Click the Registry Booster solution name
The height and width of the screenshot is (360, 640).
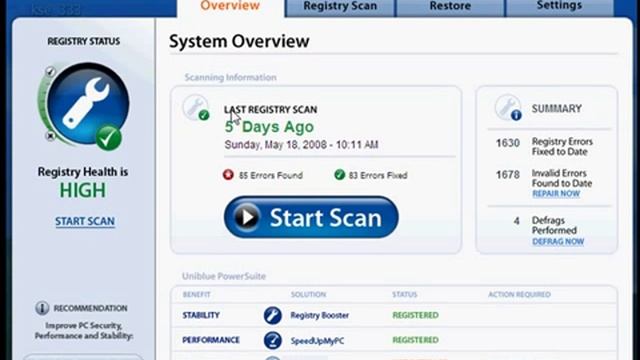(x=320, y=315)
